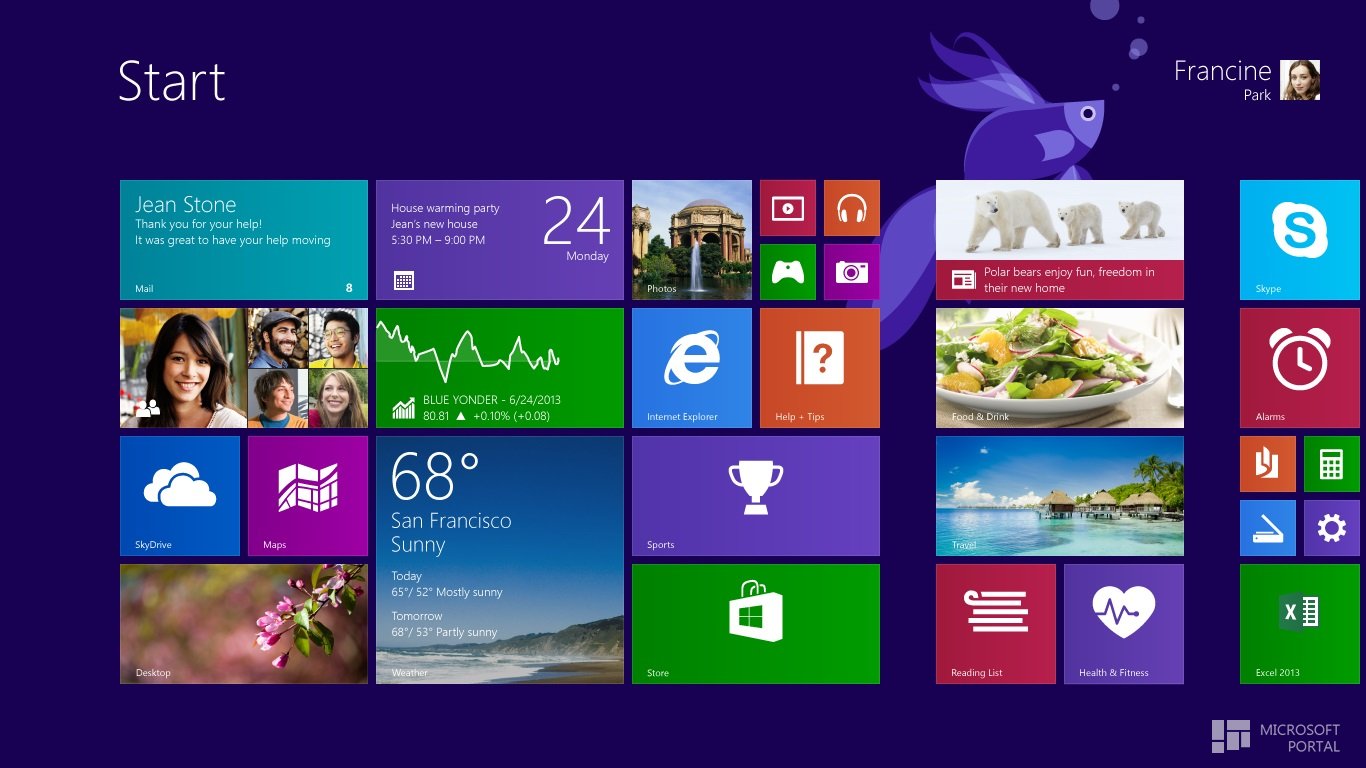Open SkyDrive cloud storage

180,495
